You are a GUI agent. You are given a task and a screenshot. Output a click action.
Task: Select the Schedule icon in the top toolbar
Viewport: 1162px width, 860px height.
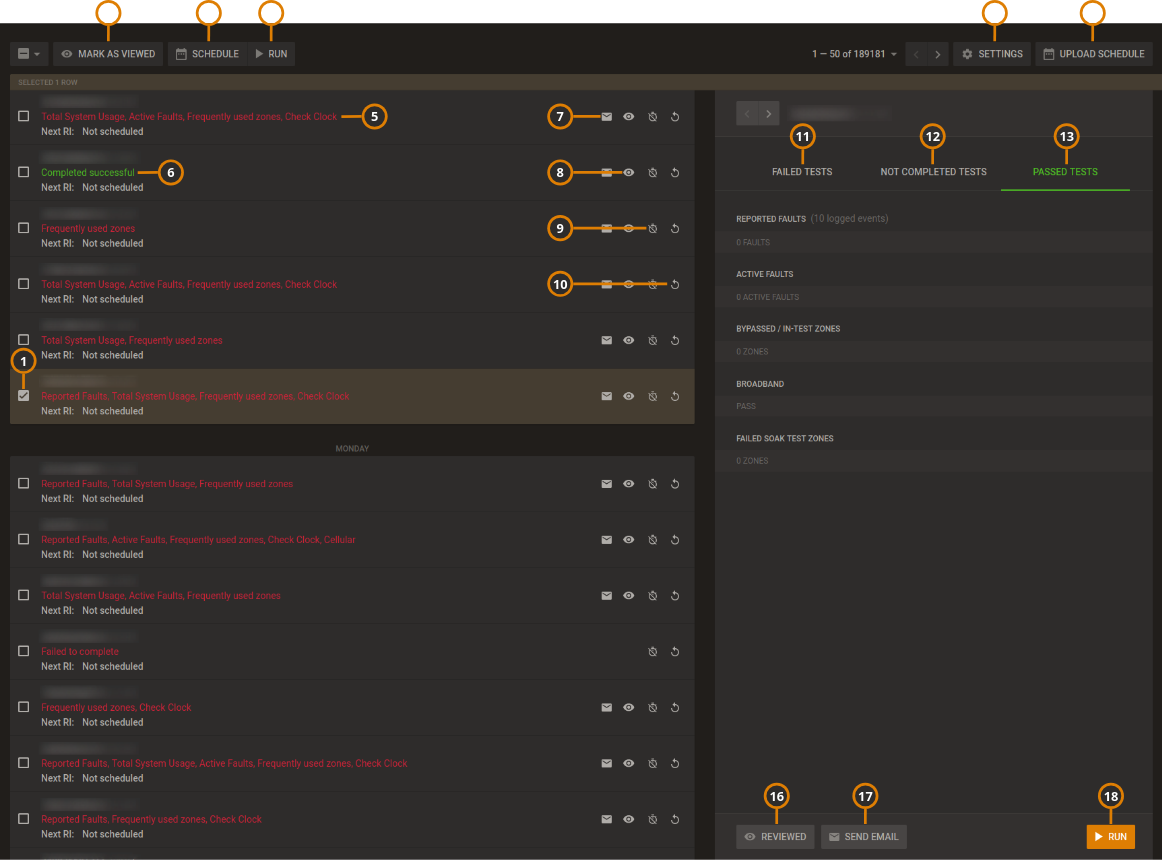click(182, 54)
